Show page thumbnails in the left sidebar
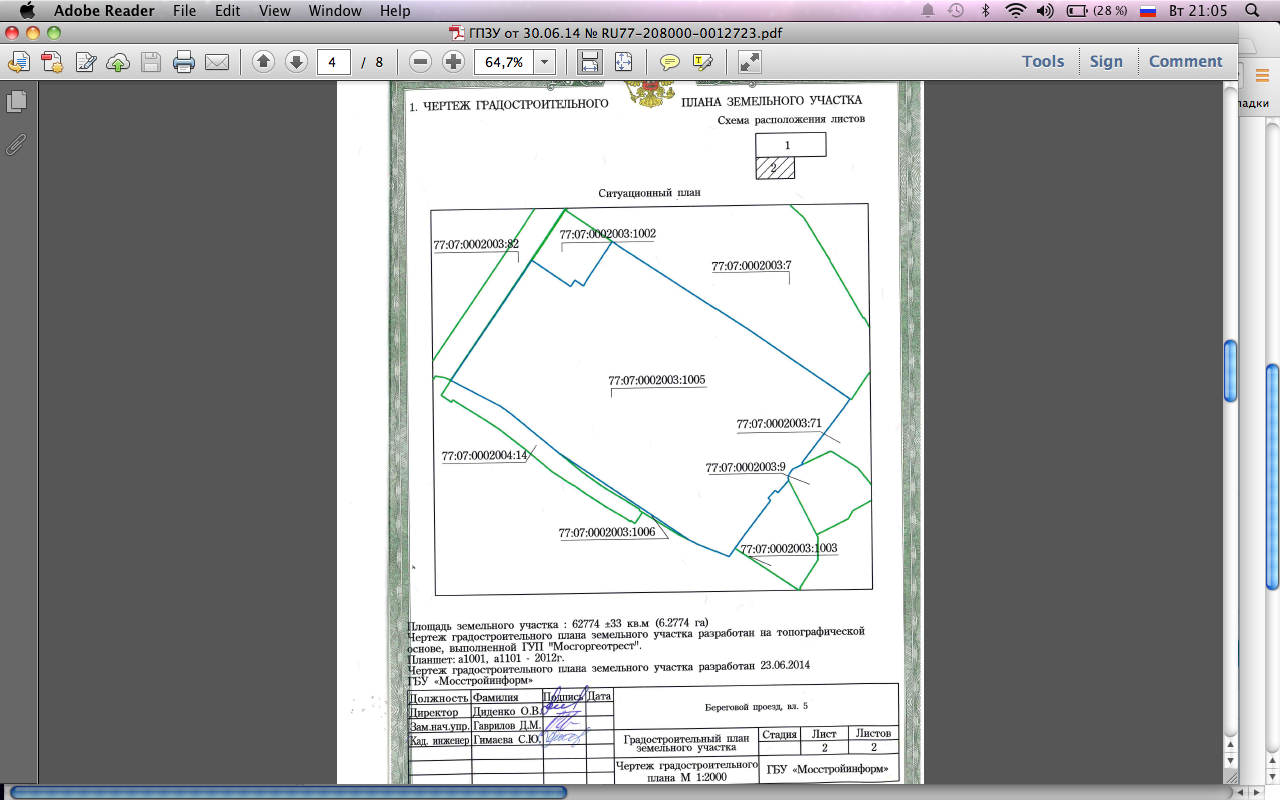 point(17,102)
